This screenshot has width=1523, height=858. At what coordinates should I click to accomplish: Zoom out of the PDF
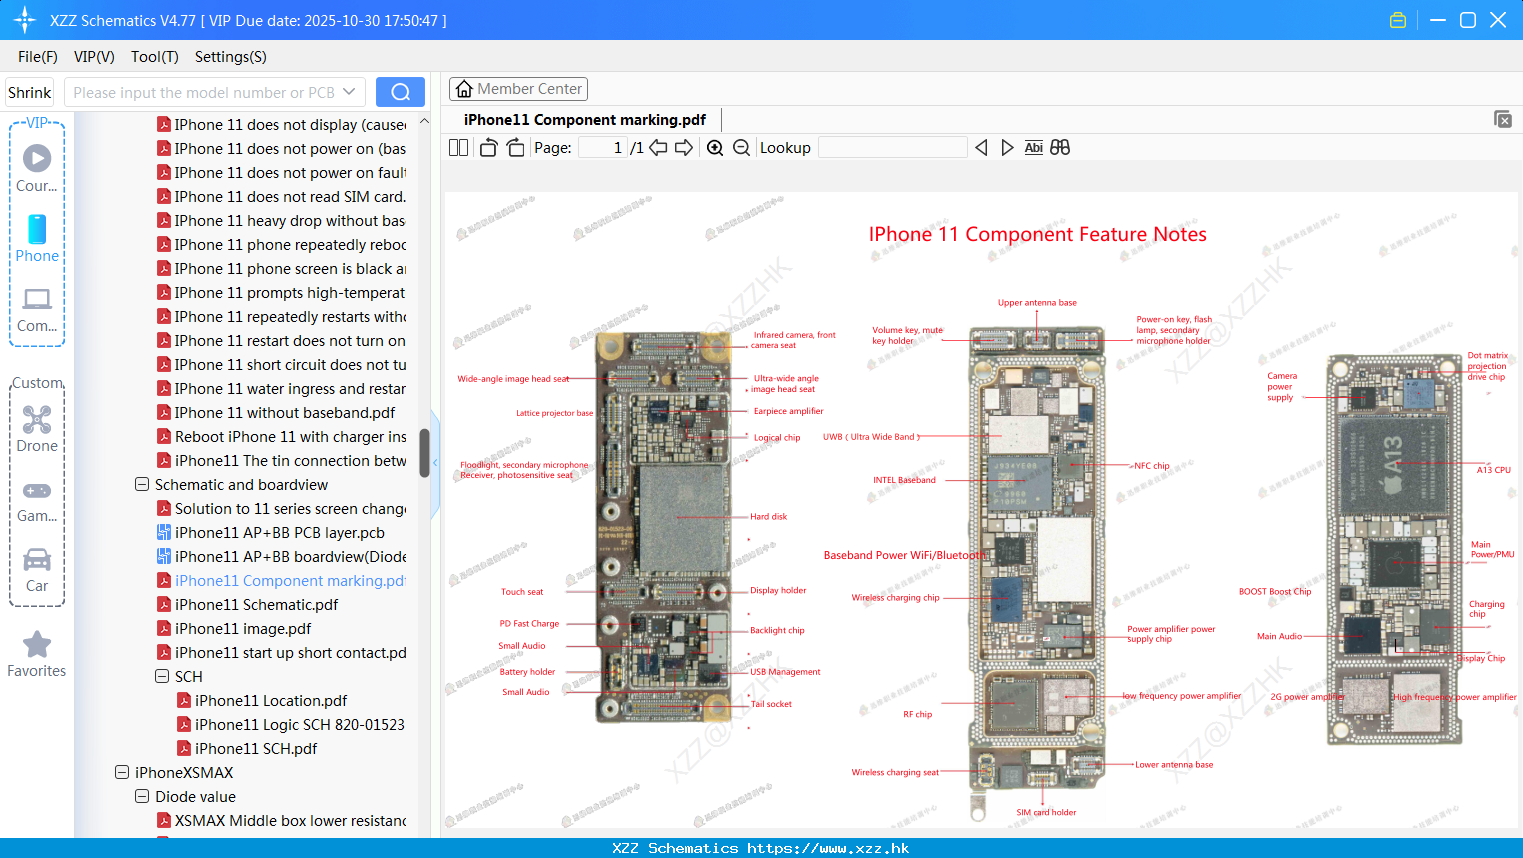click(741, 148)
